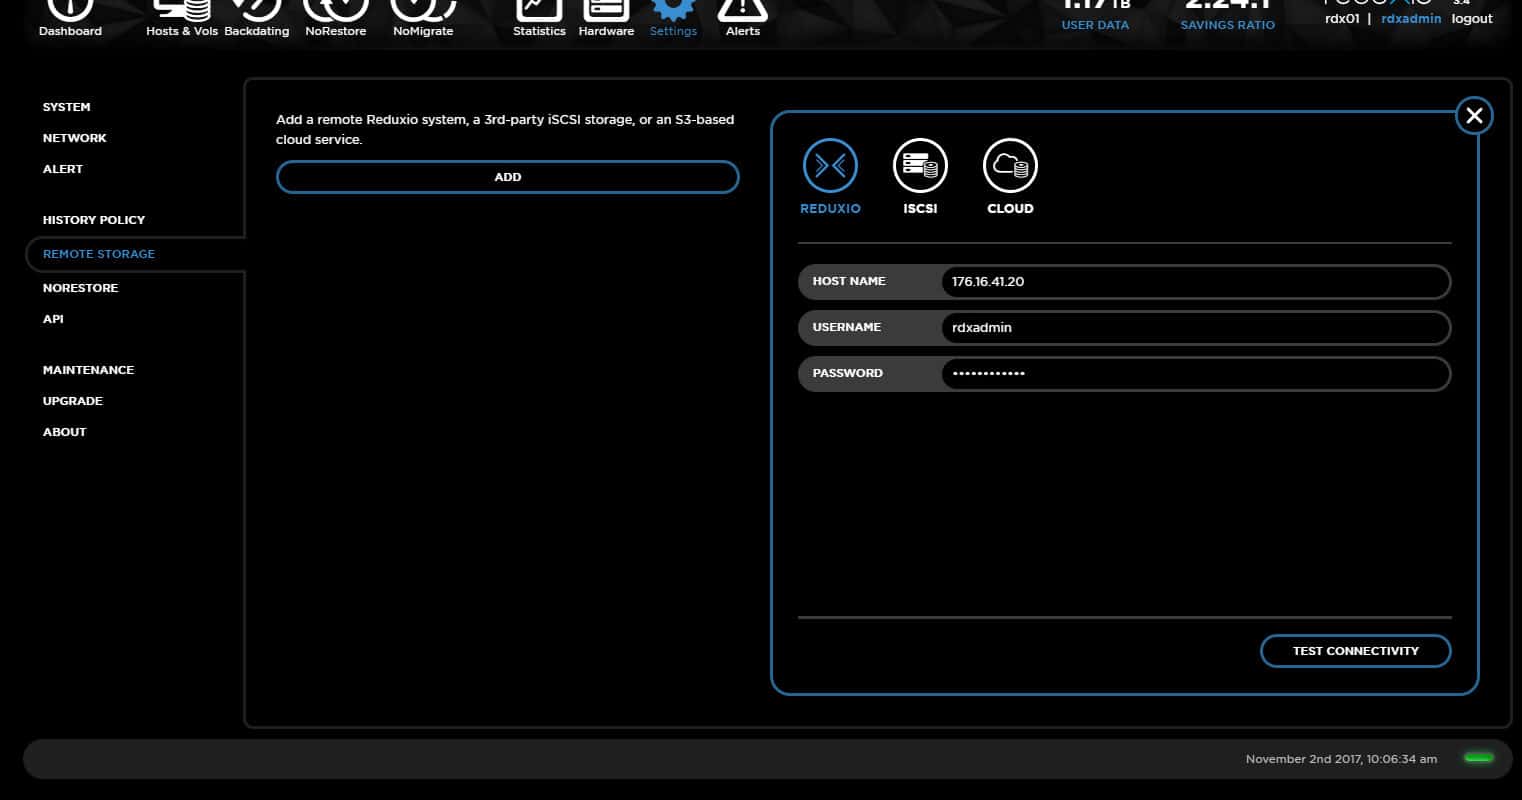Click the Test Connectivity button
Viewport: 1522px width, 800px height.
pyautogui.click(x=1356, y=651)
